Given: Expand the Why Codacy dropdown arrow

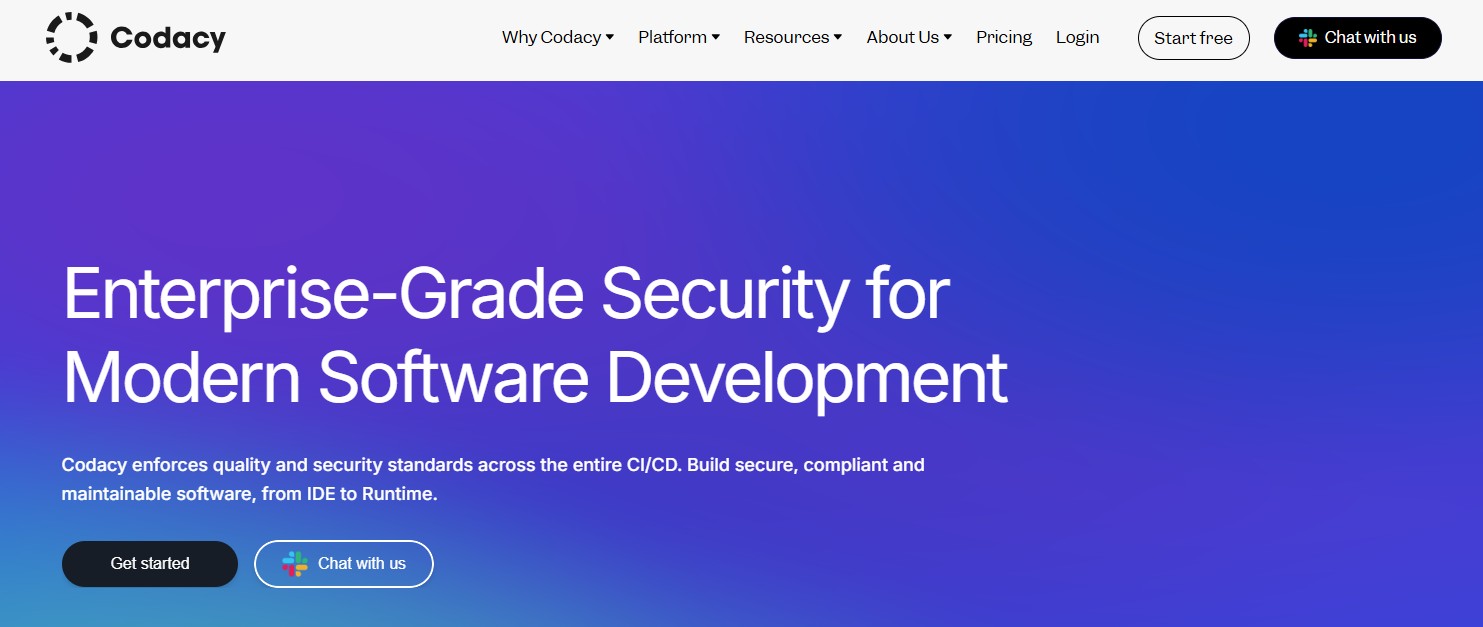Looking at the screenshot, I should (610, 38).
